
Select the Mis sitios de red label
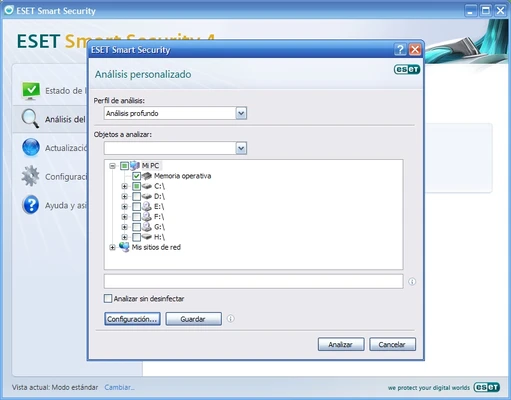(156, 247)
